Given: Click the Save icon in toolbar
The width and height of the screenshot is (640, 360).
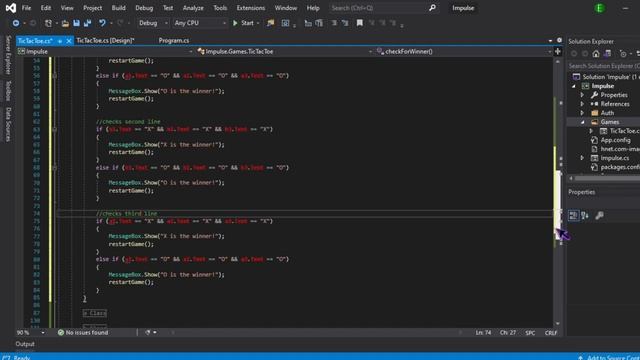Looking at the screenshot, I should tap(76, 23).
